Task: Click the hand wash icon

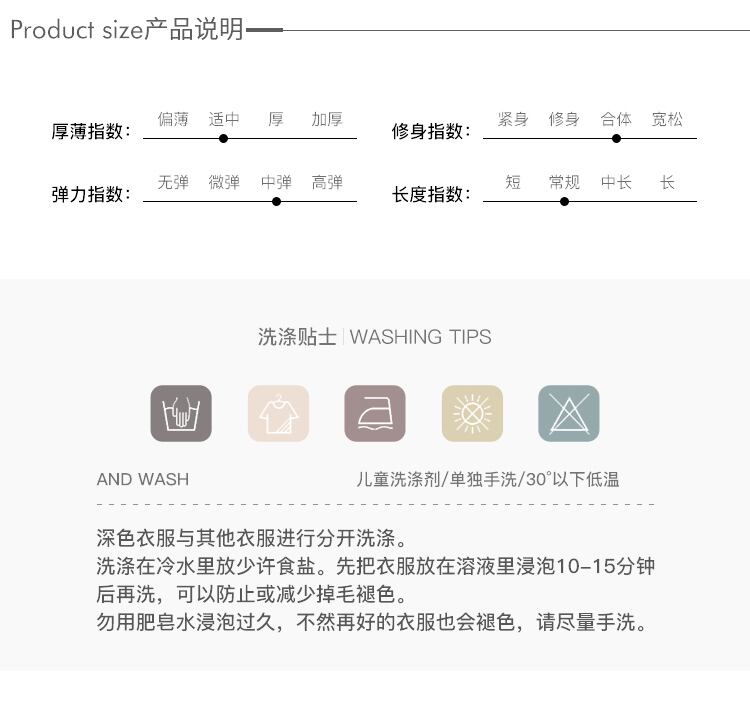Action: [x=181, y=413]
